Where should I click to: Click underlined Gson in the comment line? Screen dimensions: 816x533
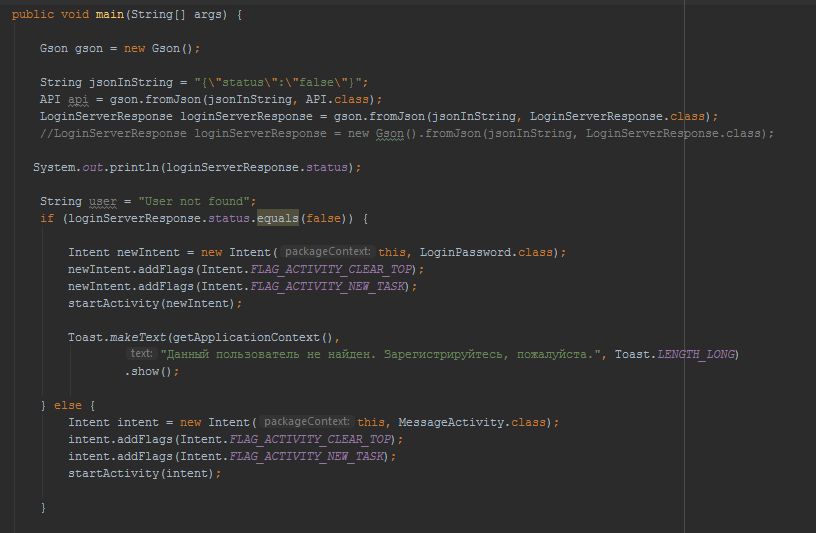(390, 133)
